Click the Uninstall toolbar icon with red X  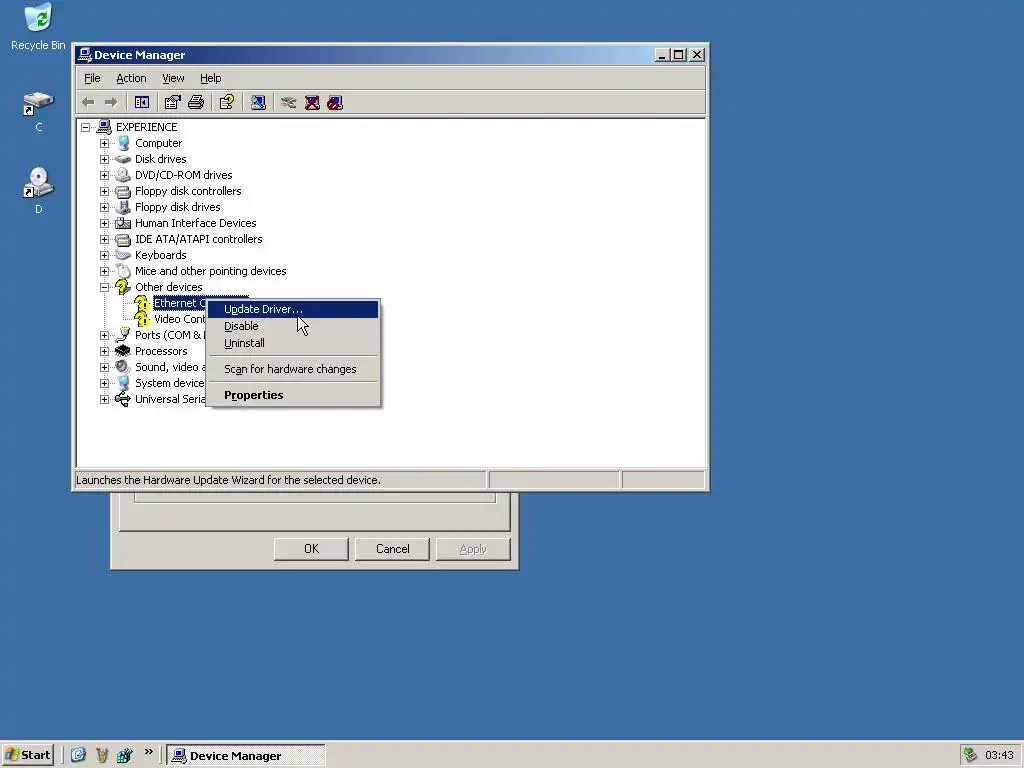tap(312, 103)
